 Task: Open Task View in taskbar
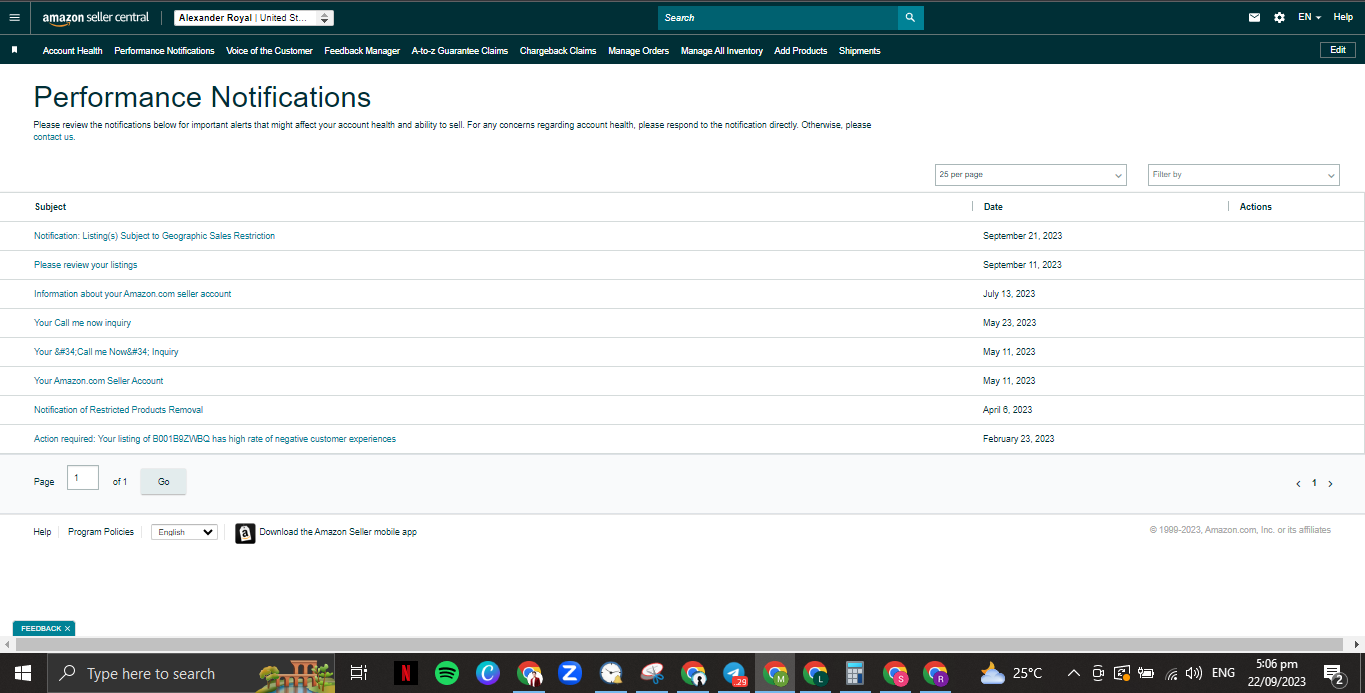tap(359, 674)
